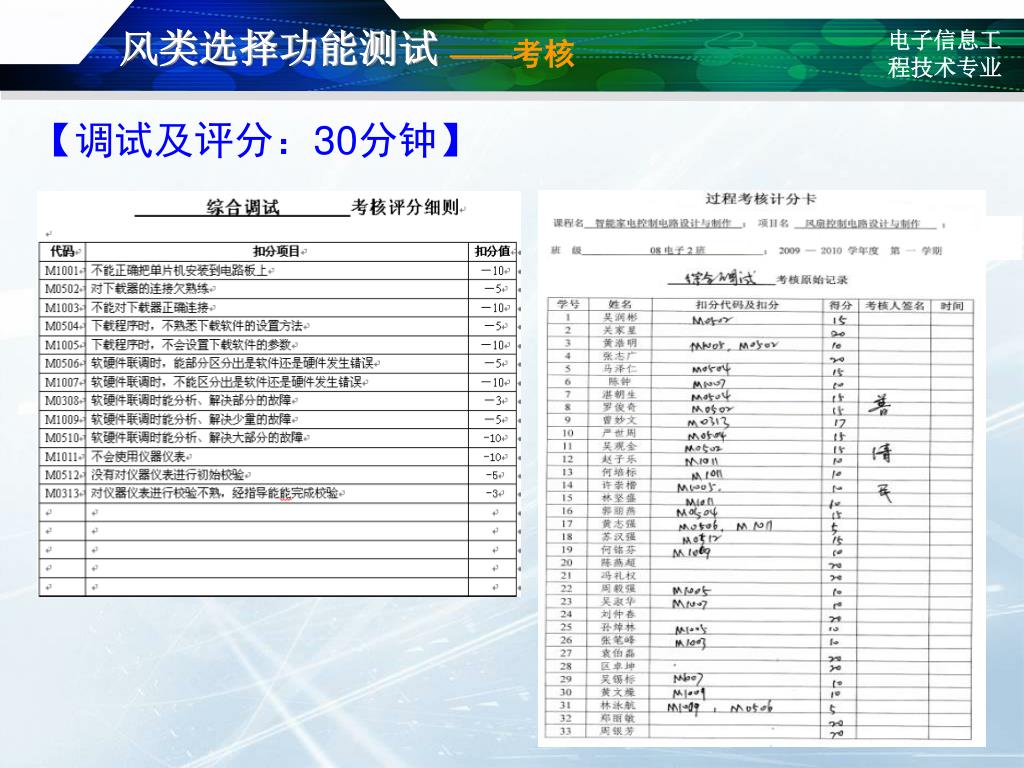This screenshot has width=1024, height=768.
Task: Click "对下载器的连接欠熟练" description
Action: point(150,289)
